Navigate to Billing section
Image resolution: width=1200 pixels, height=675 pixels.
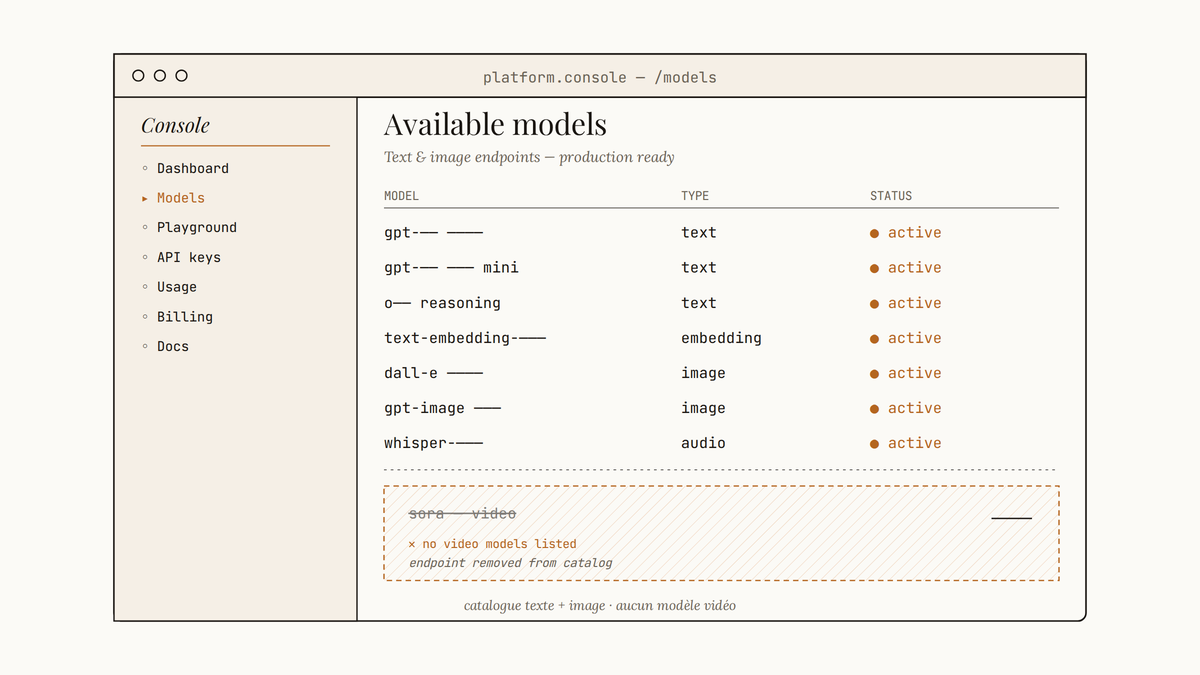[185, 316]
